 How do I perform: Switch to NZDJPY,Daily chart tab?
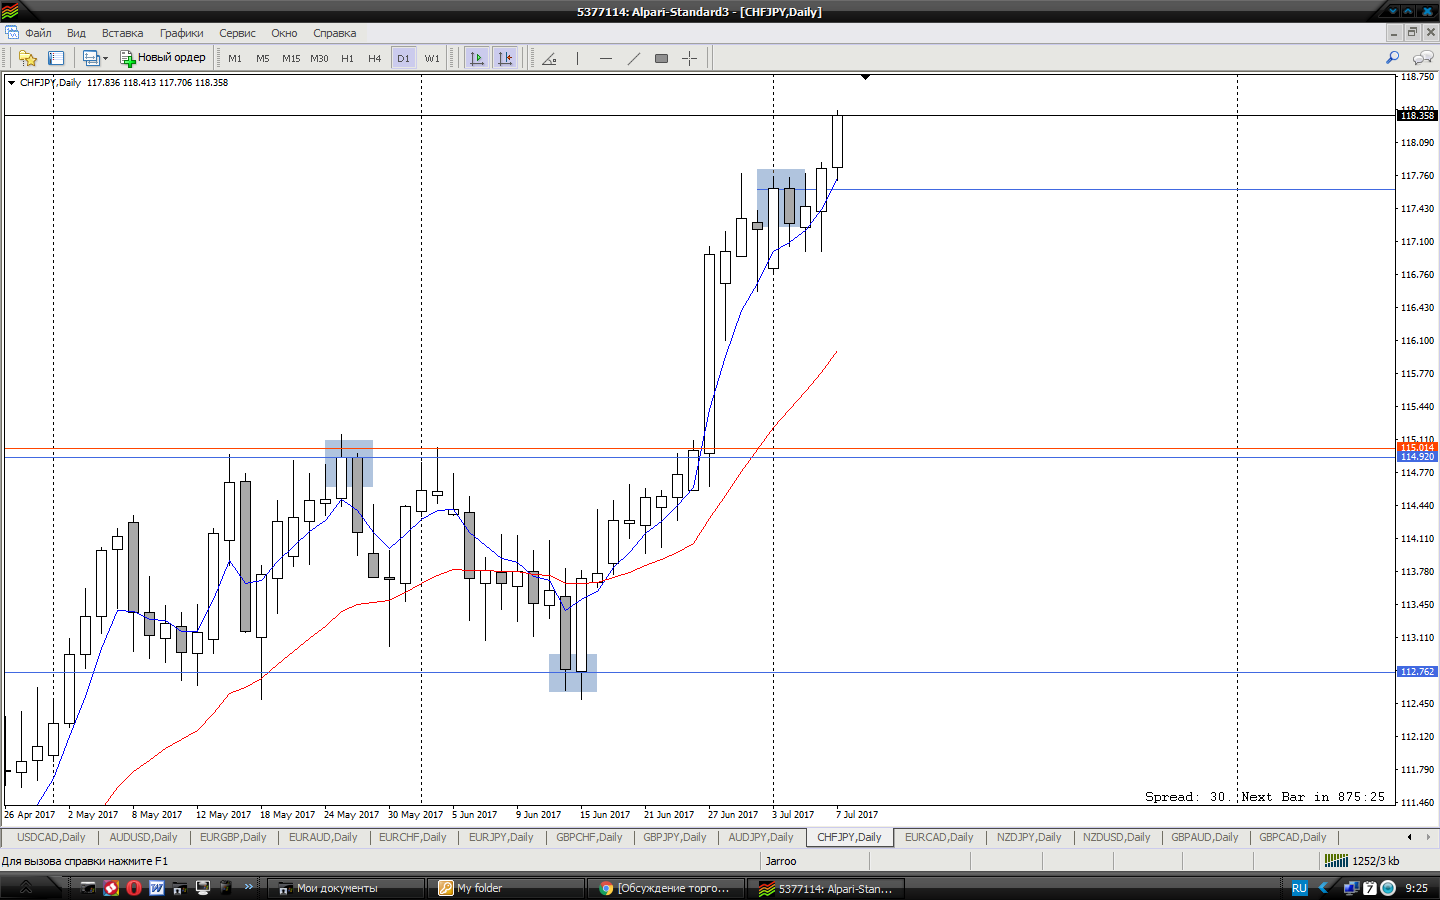coord(1029,837)
